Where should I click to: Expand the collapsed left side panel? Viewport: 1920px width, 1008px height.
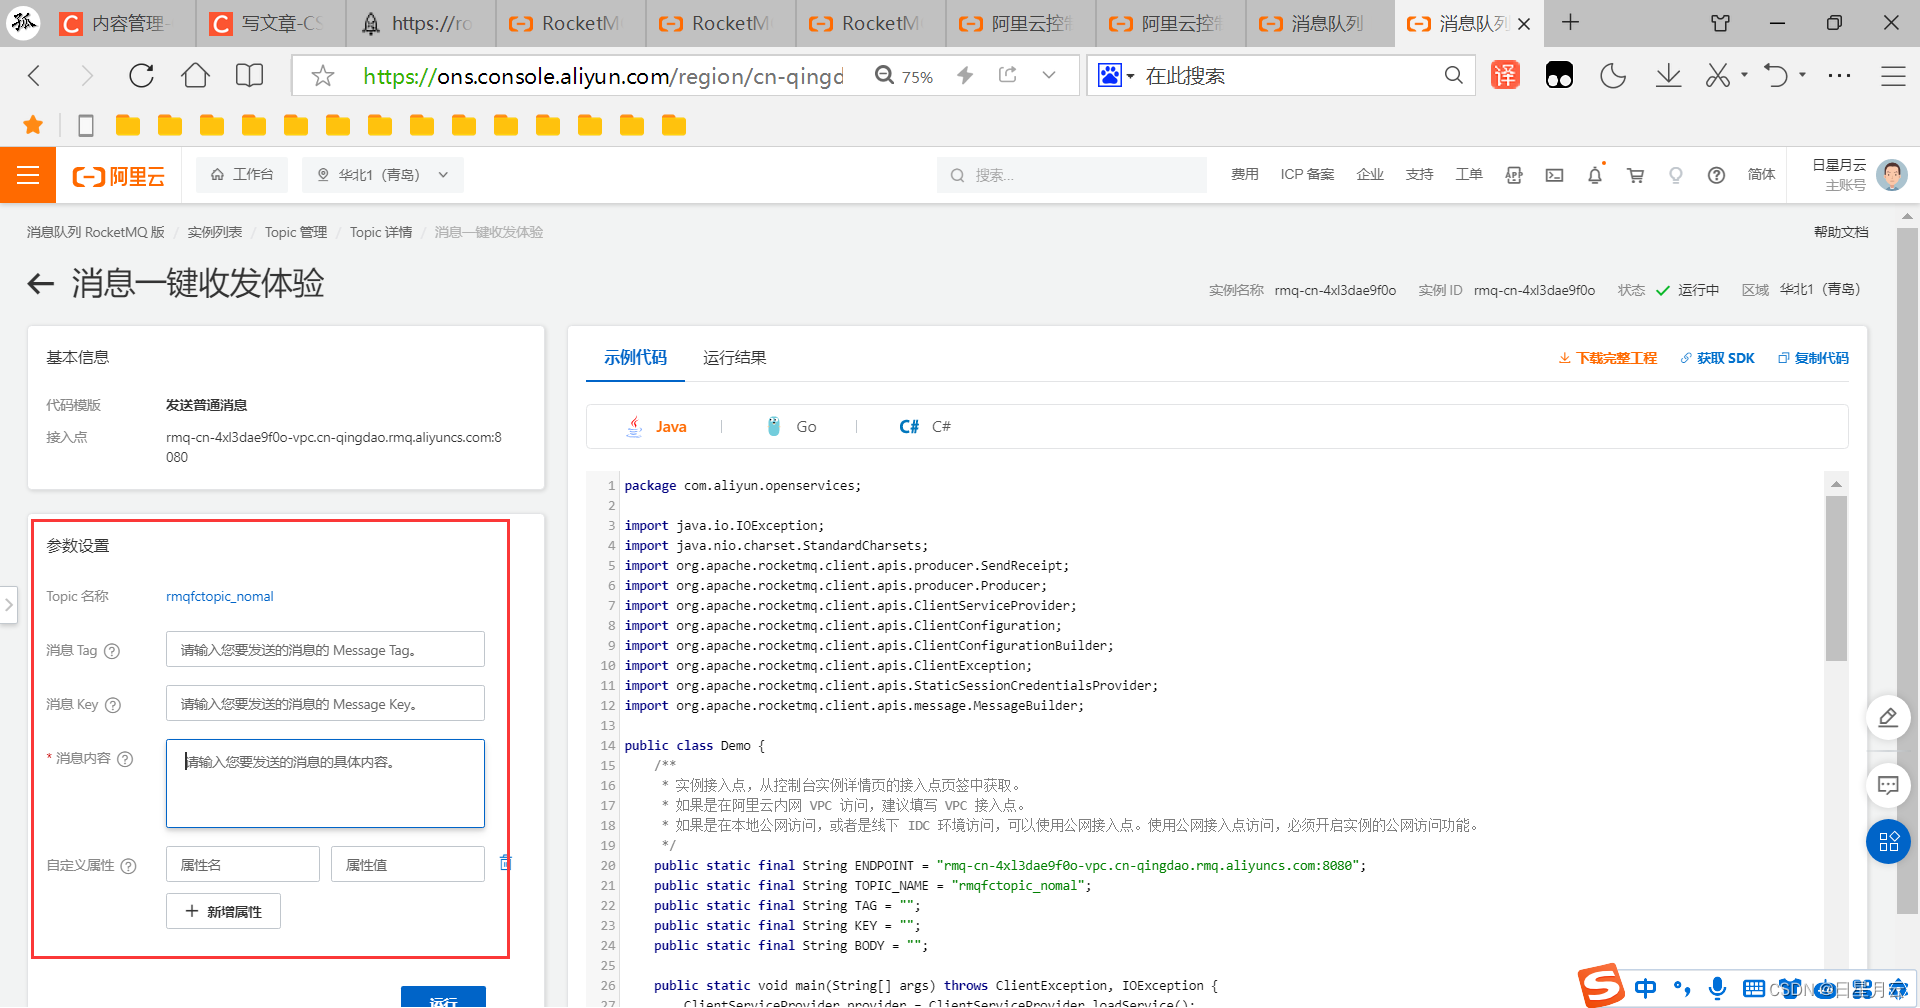8,605
